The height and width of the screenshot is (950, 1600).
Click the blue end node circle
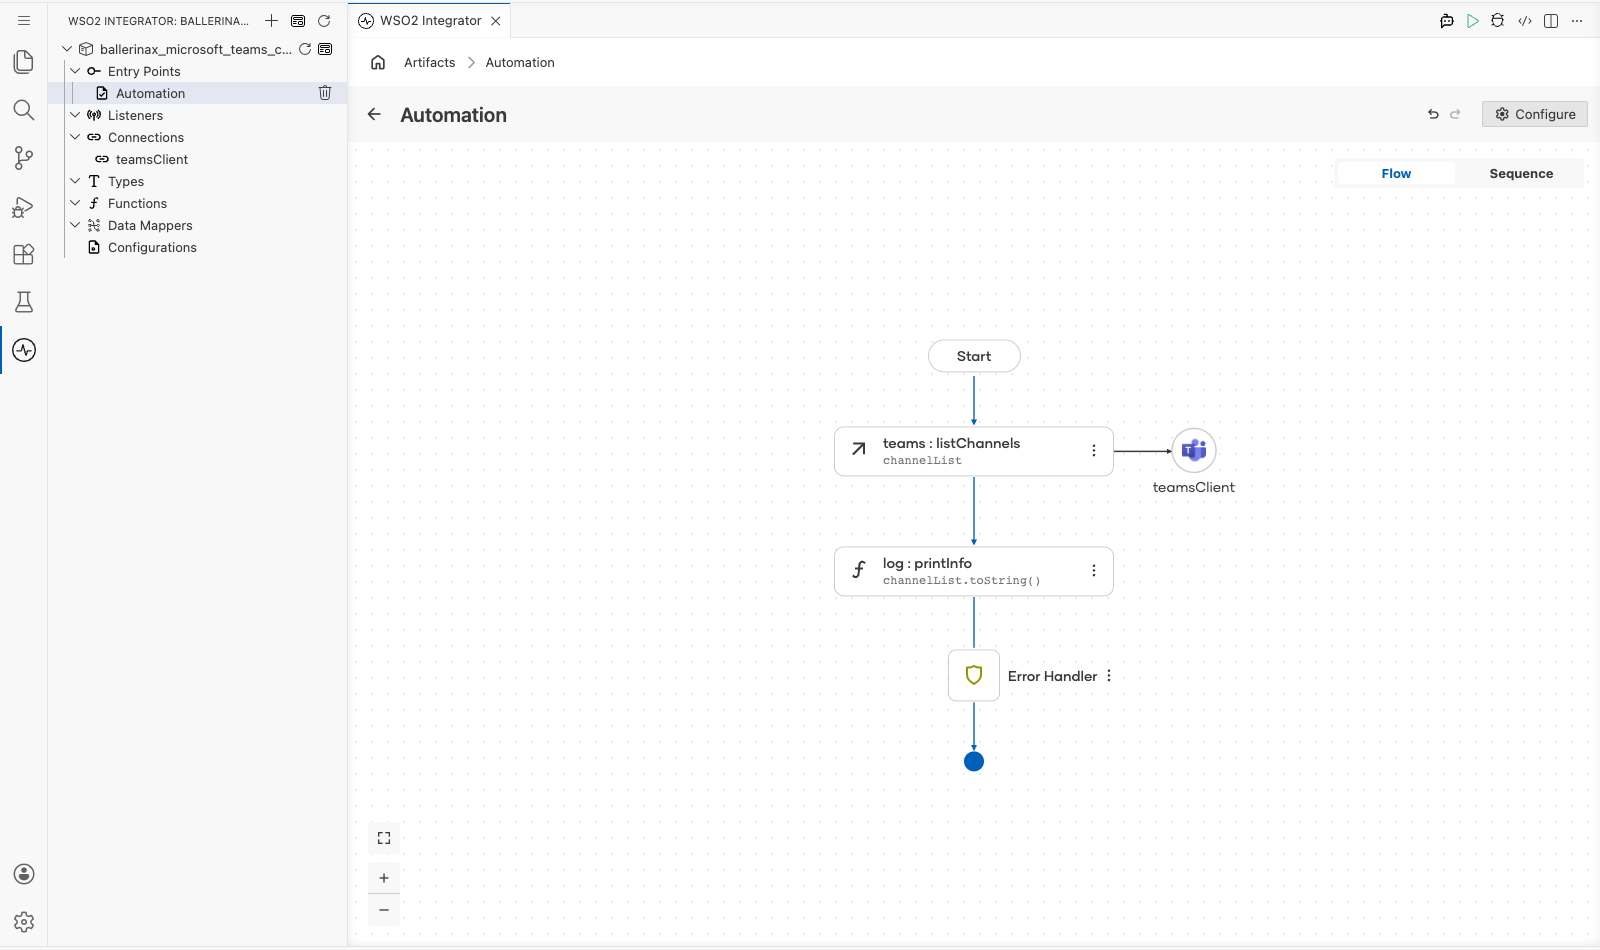pos(974,762)
